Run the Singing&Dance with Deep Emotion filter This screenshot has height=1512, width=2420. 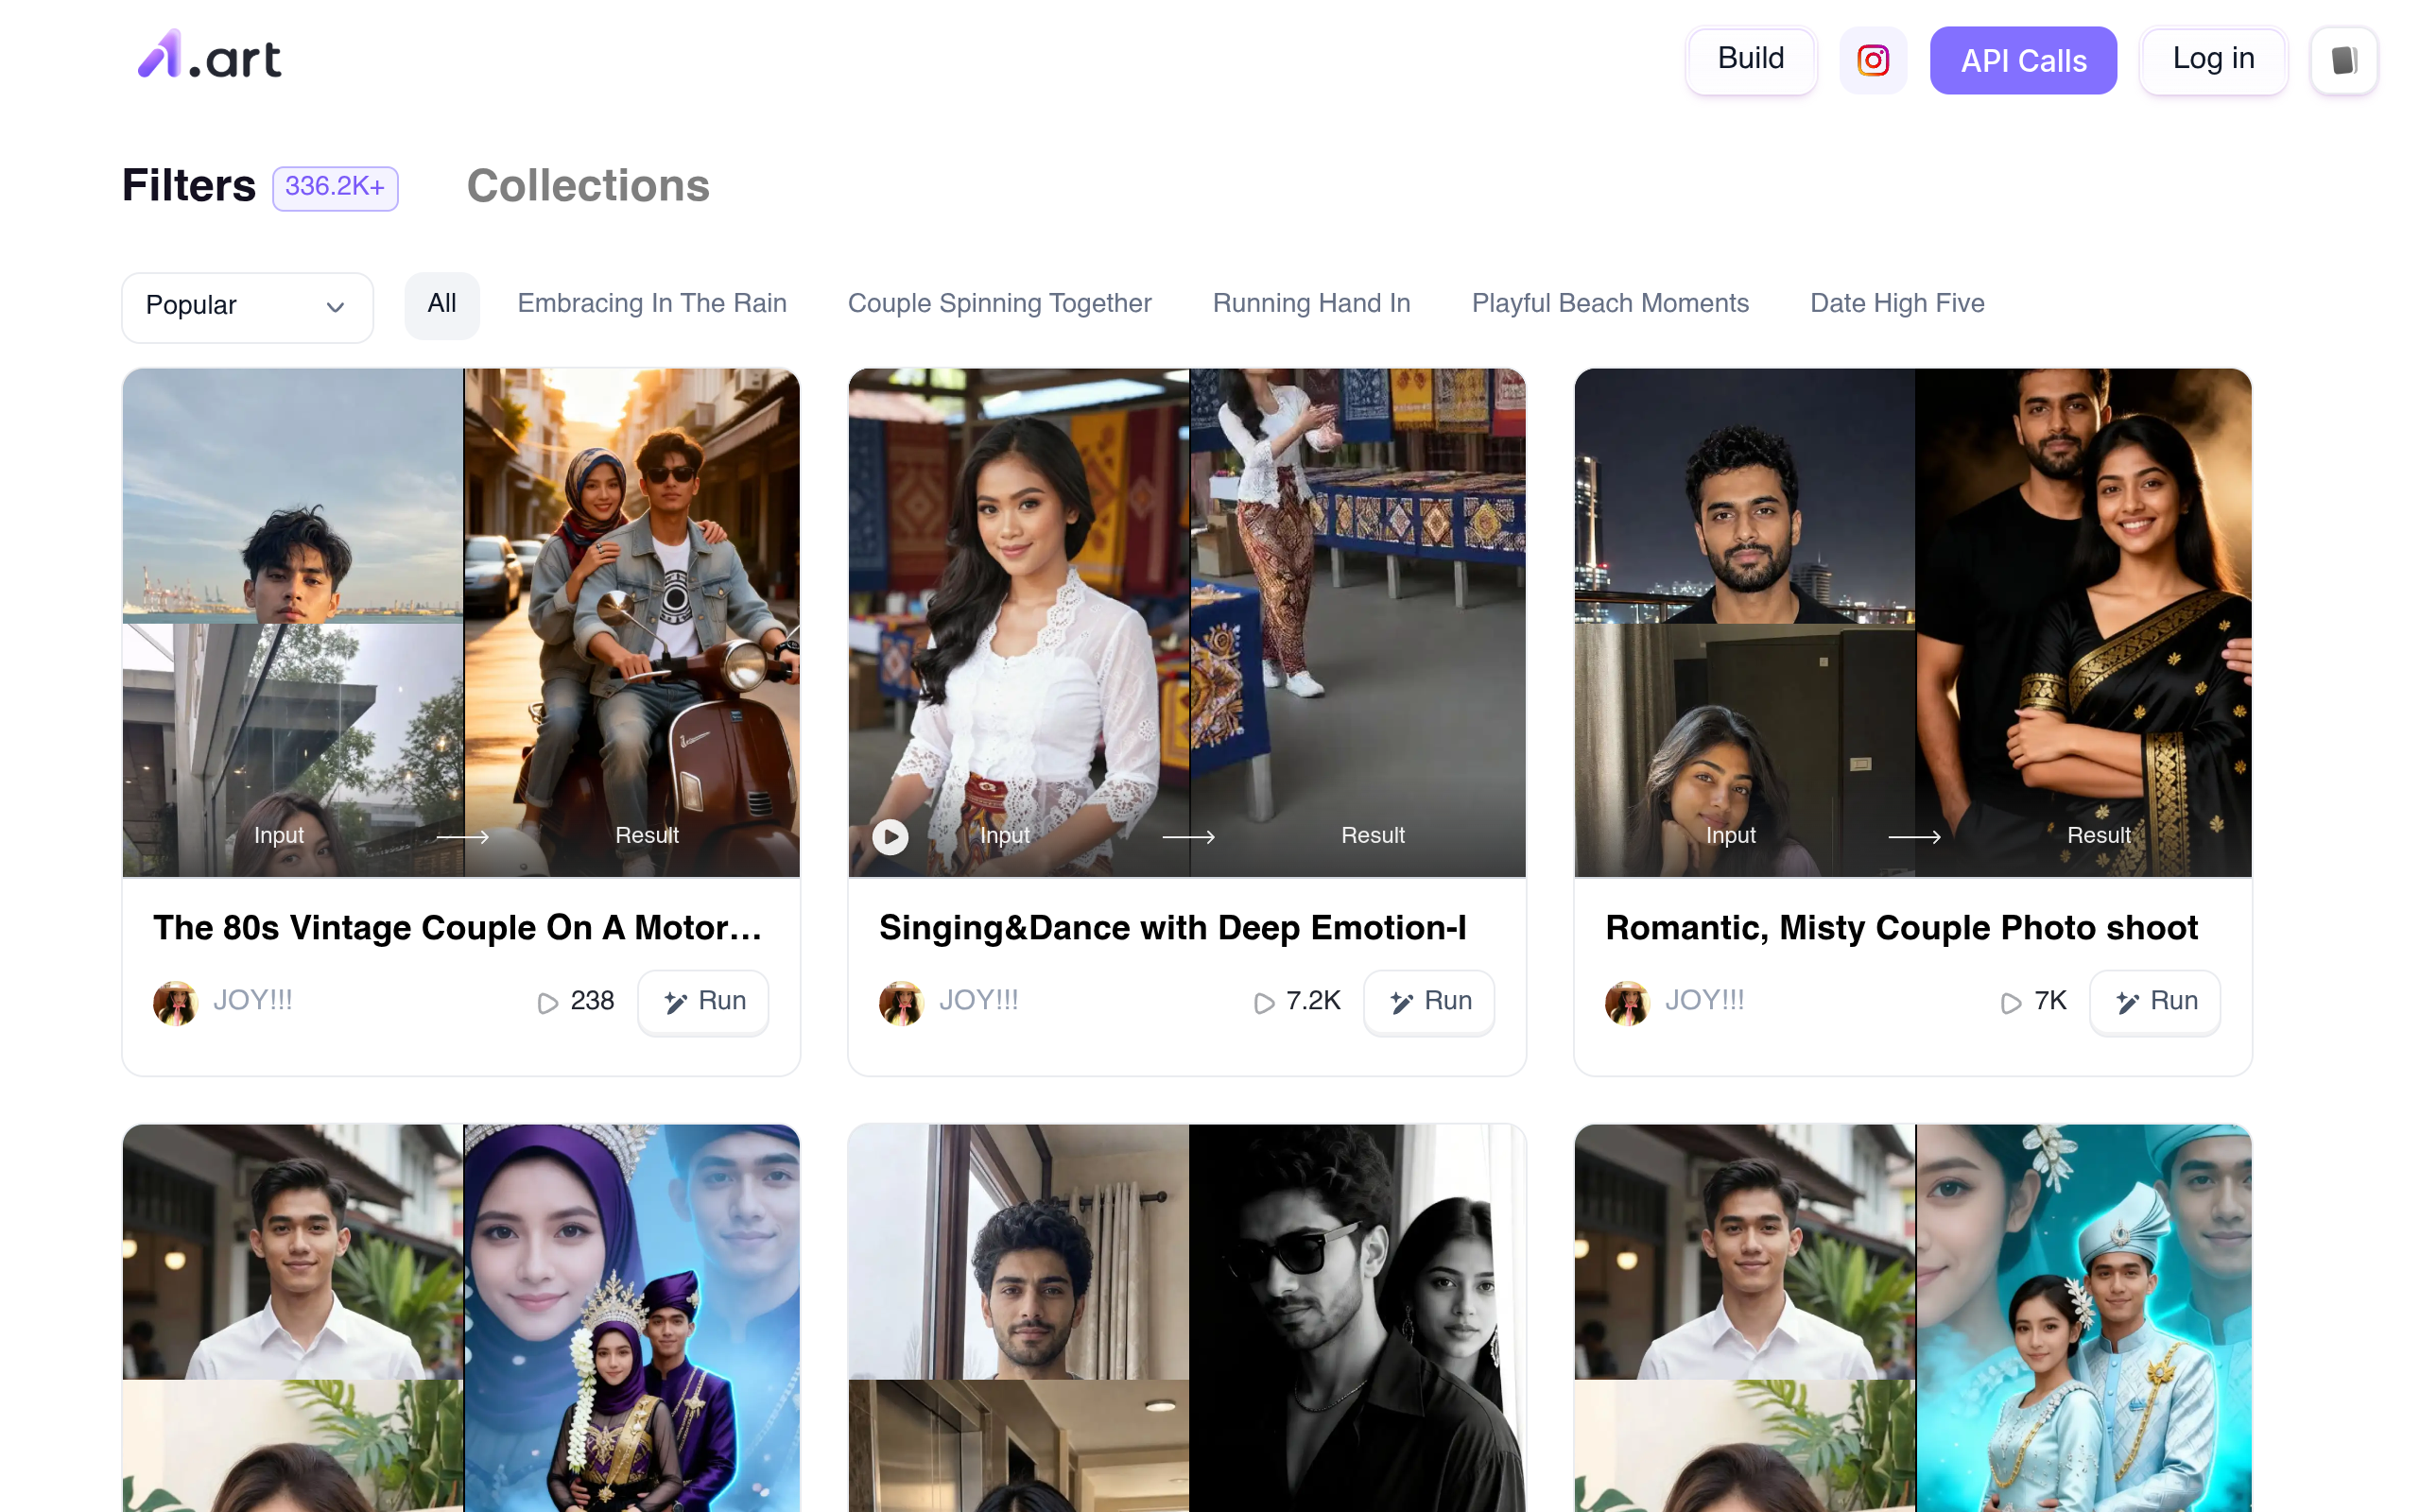[1430, 1002]
